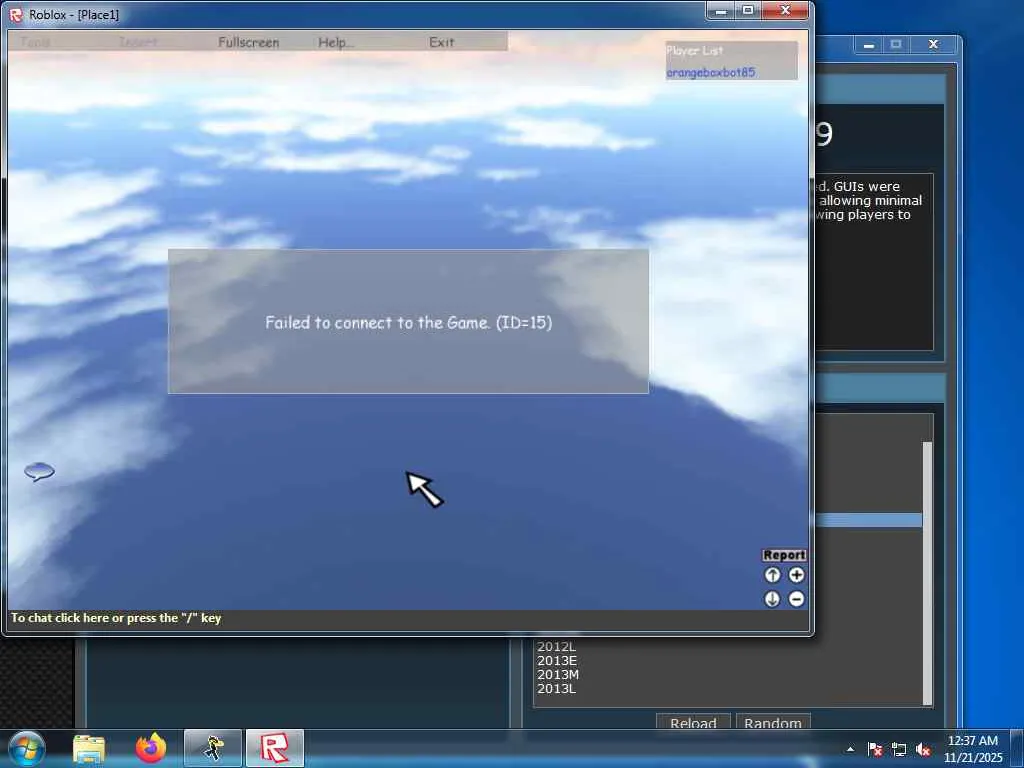Click the muted volume tray icon
This screenshot has height=768, width=1024.
click(x=923, y=749)
